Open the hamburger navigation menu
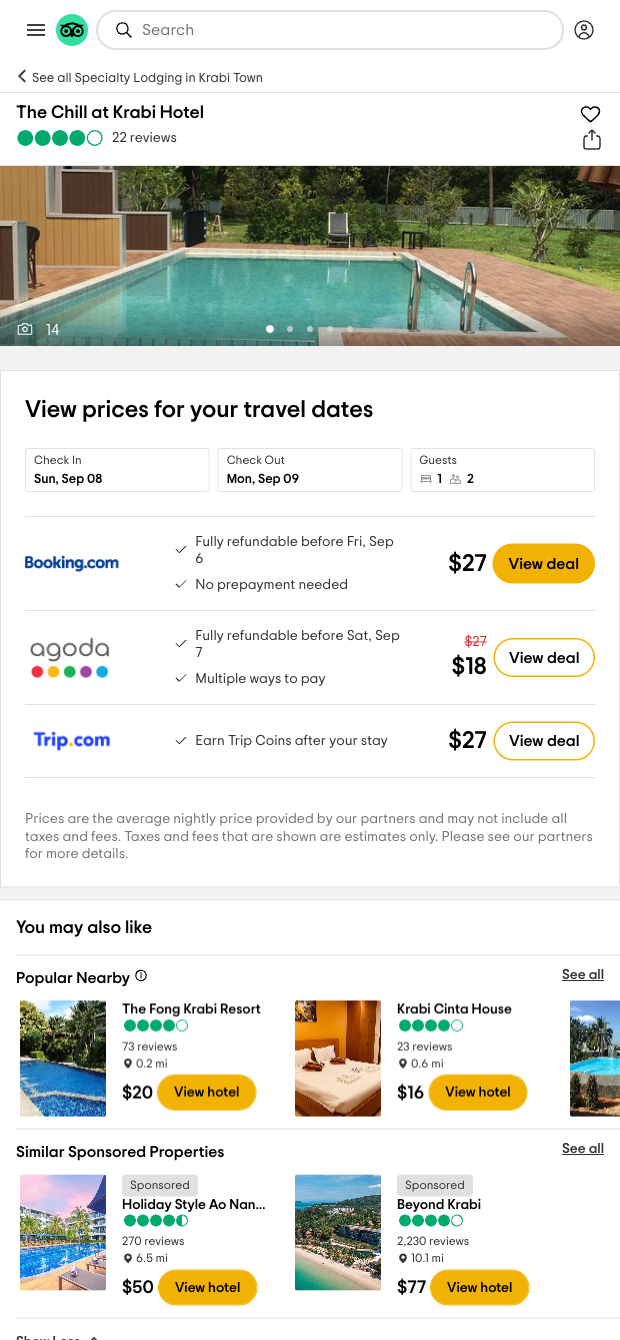 click(36, 30)
